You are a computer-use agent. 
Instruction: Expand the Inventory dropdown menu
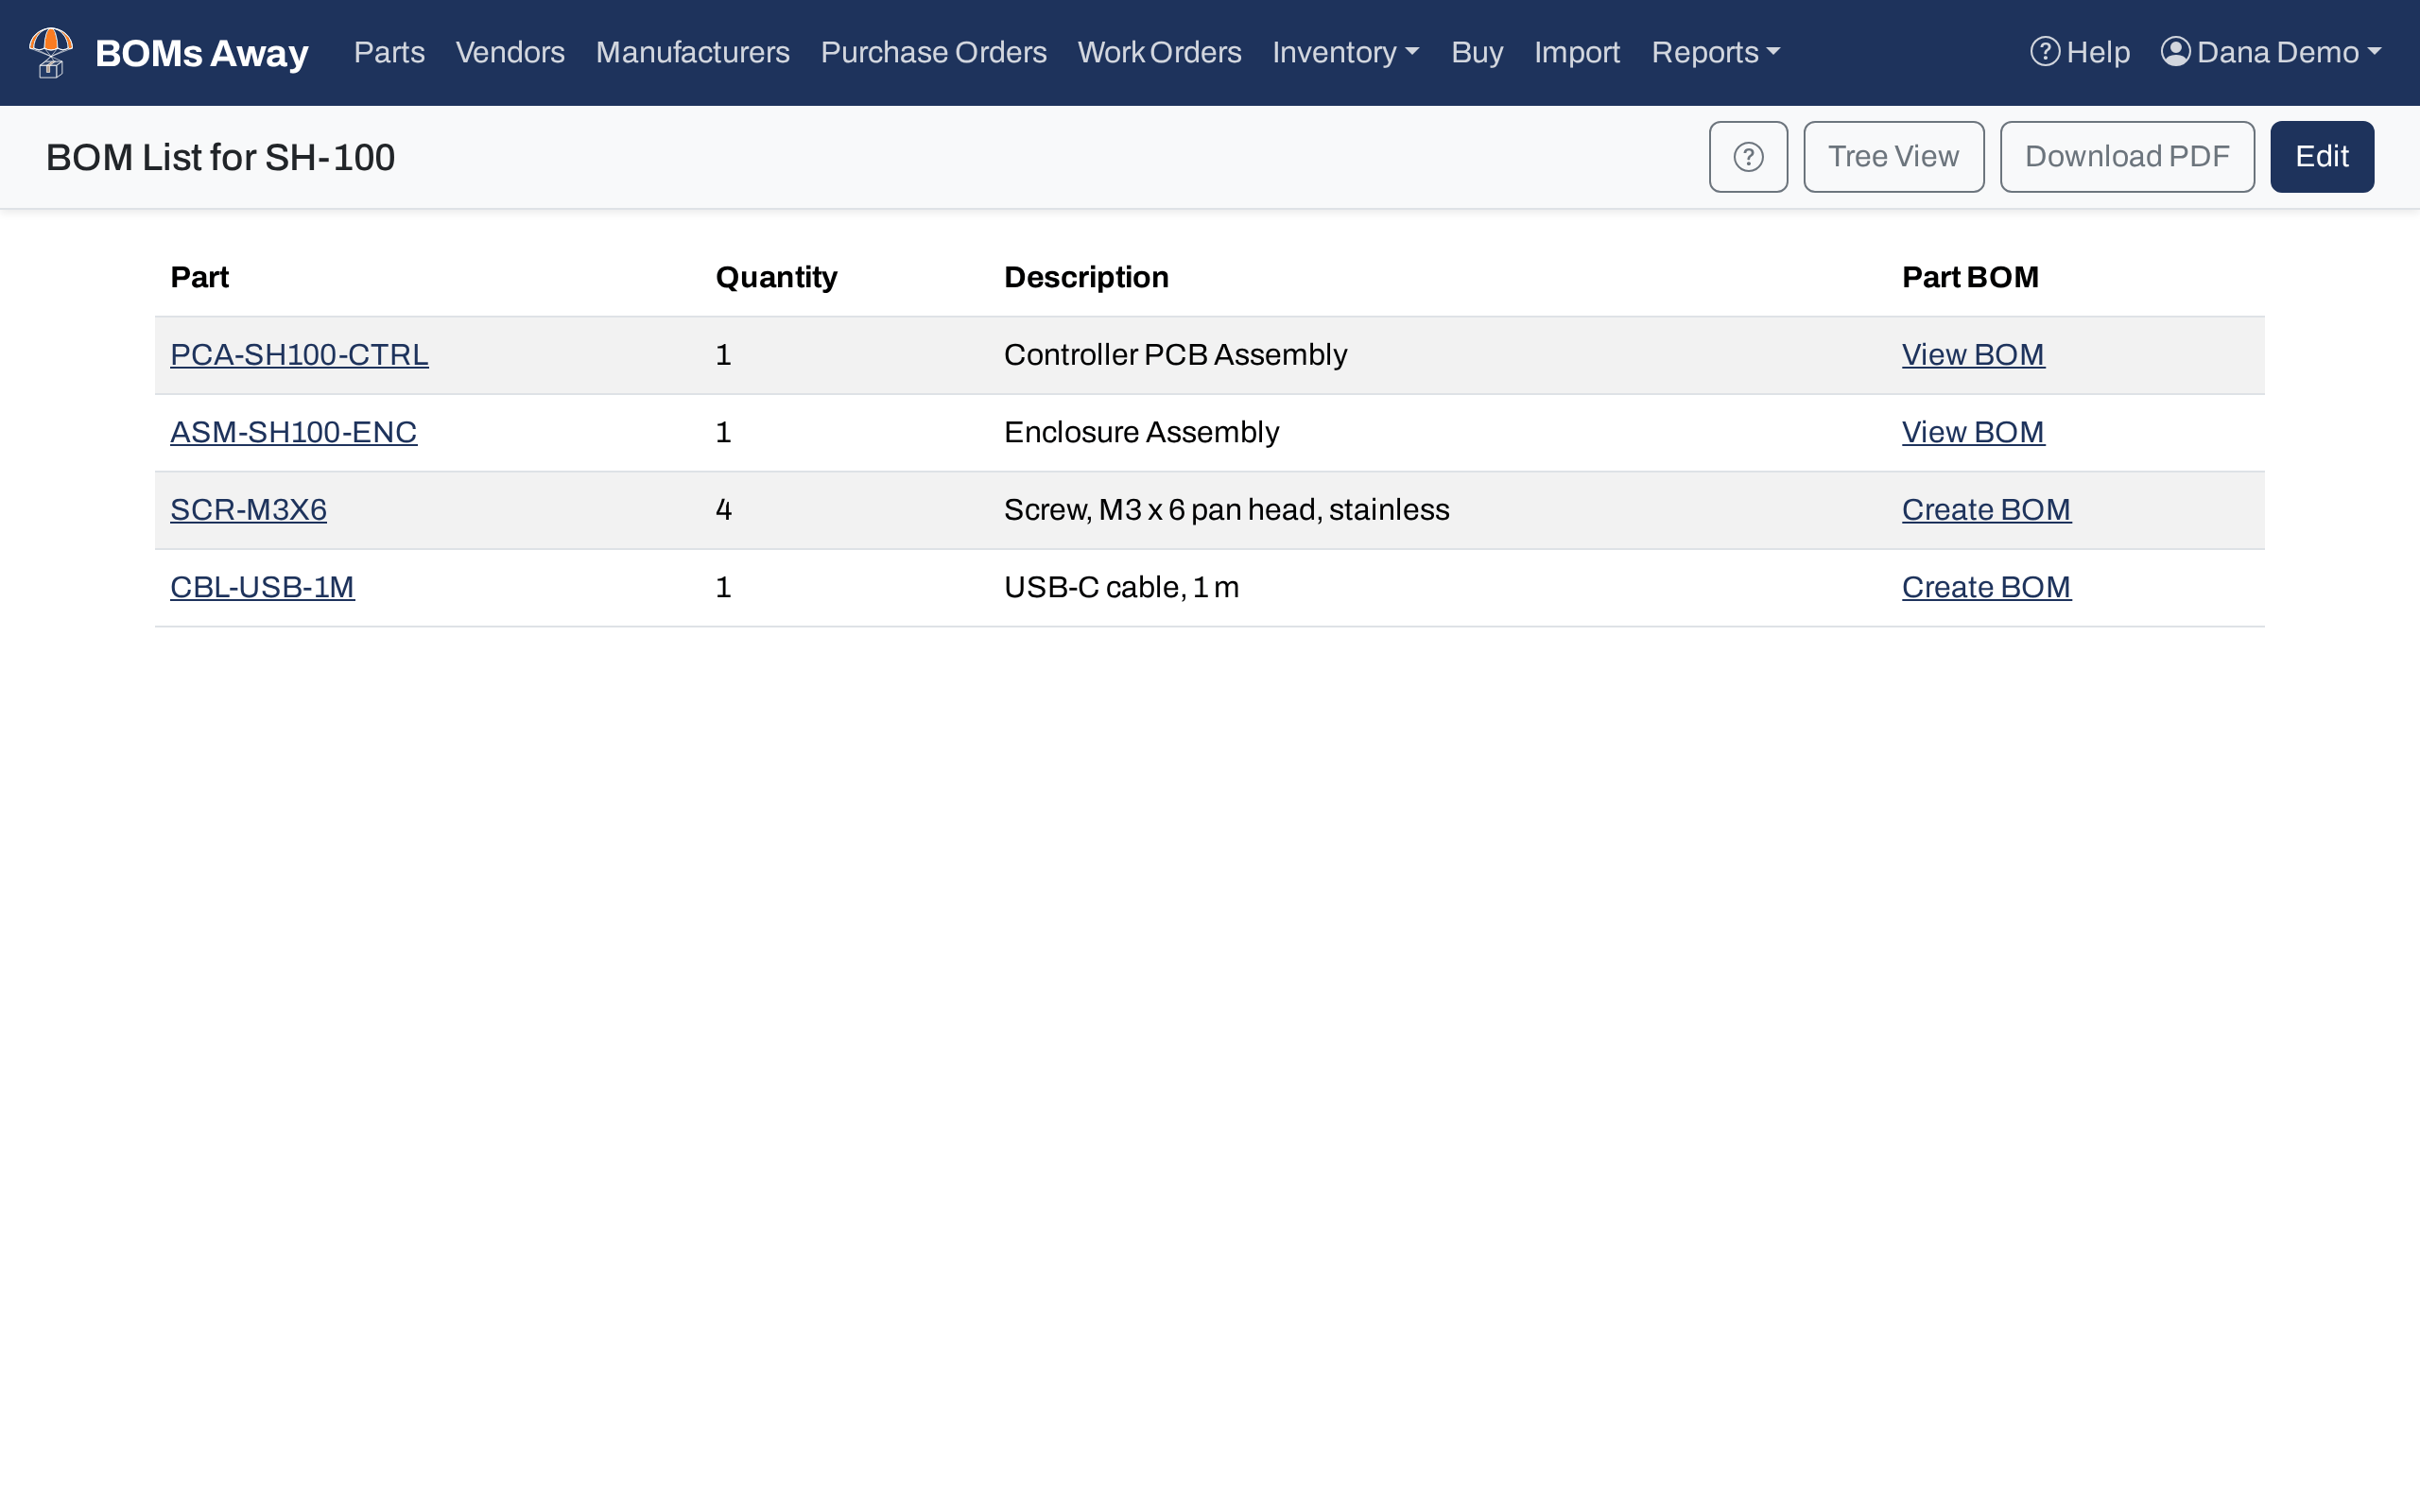1345,52
